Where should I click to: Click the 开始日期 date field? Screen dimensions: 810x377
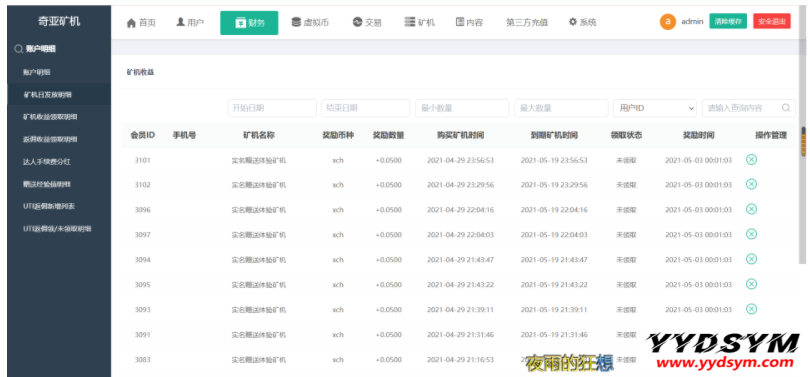click(272, 108)
